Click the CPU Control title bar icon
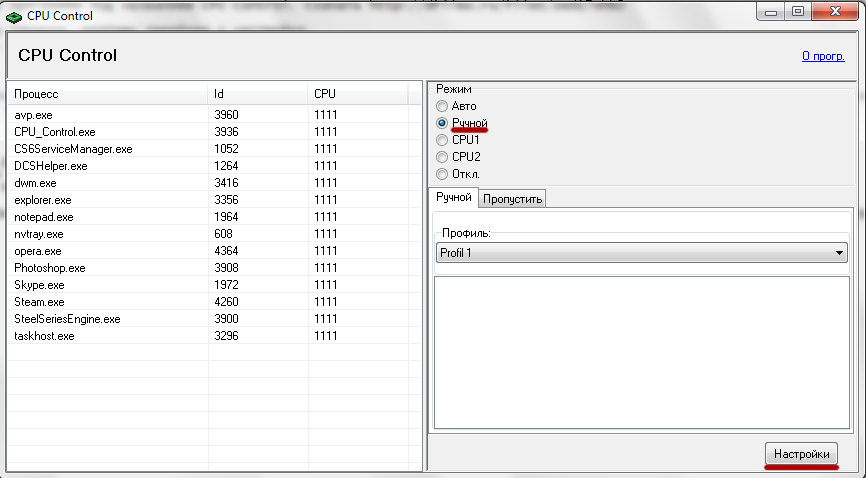 tap(13, 13)
